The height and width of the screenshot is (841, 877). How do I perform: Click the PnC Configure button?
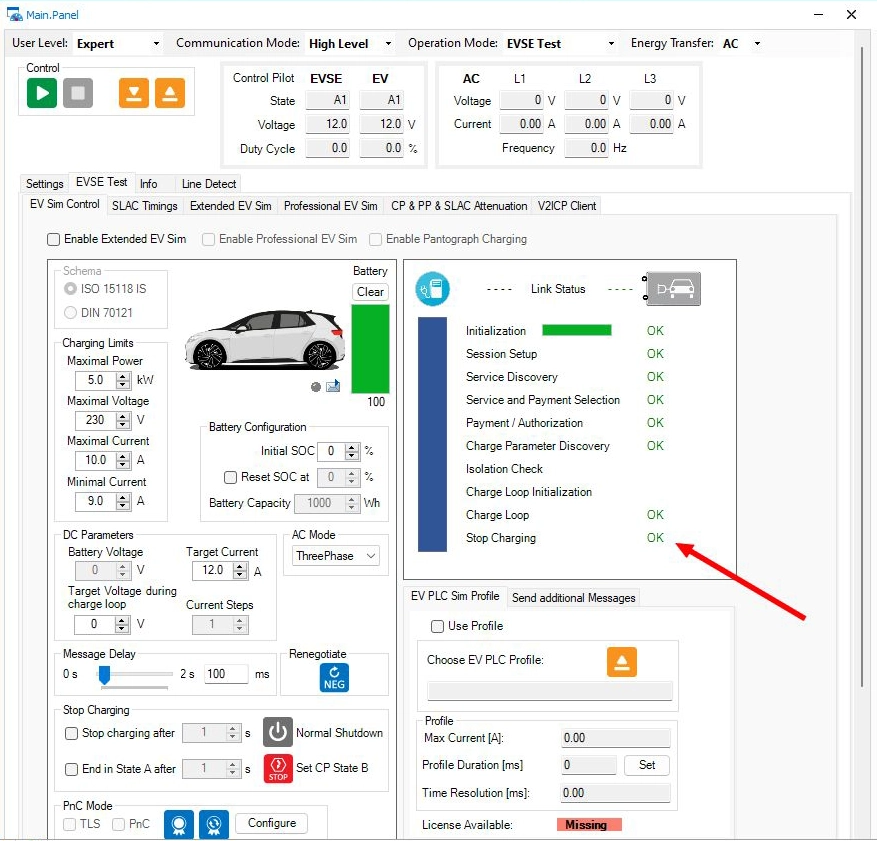[x=272, y=823]
